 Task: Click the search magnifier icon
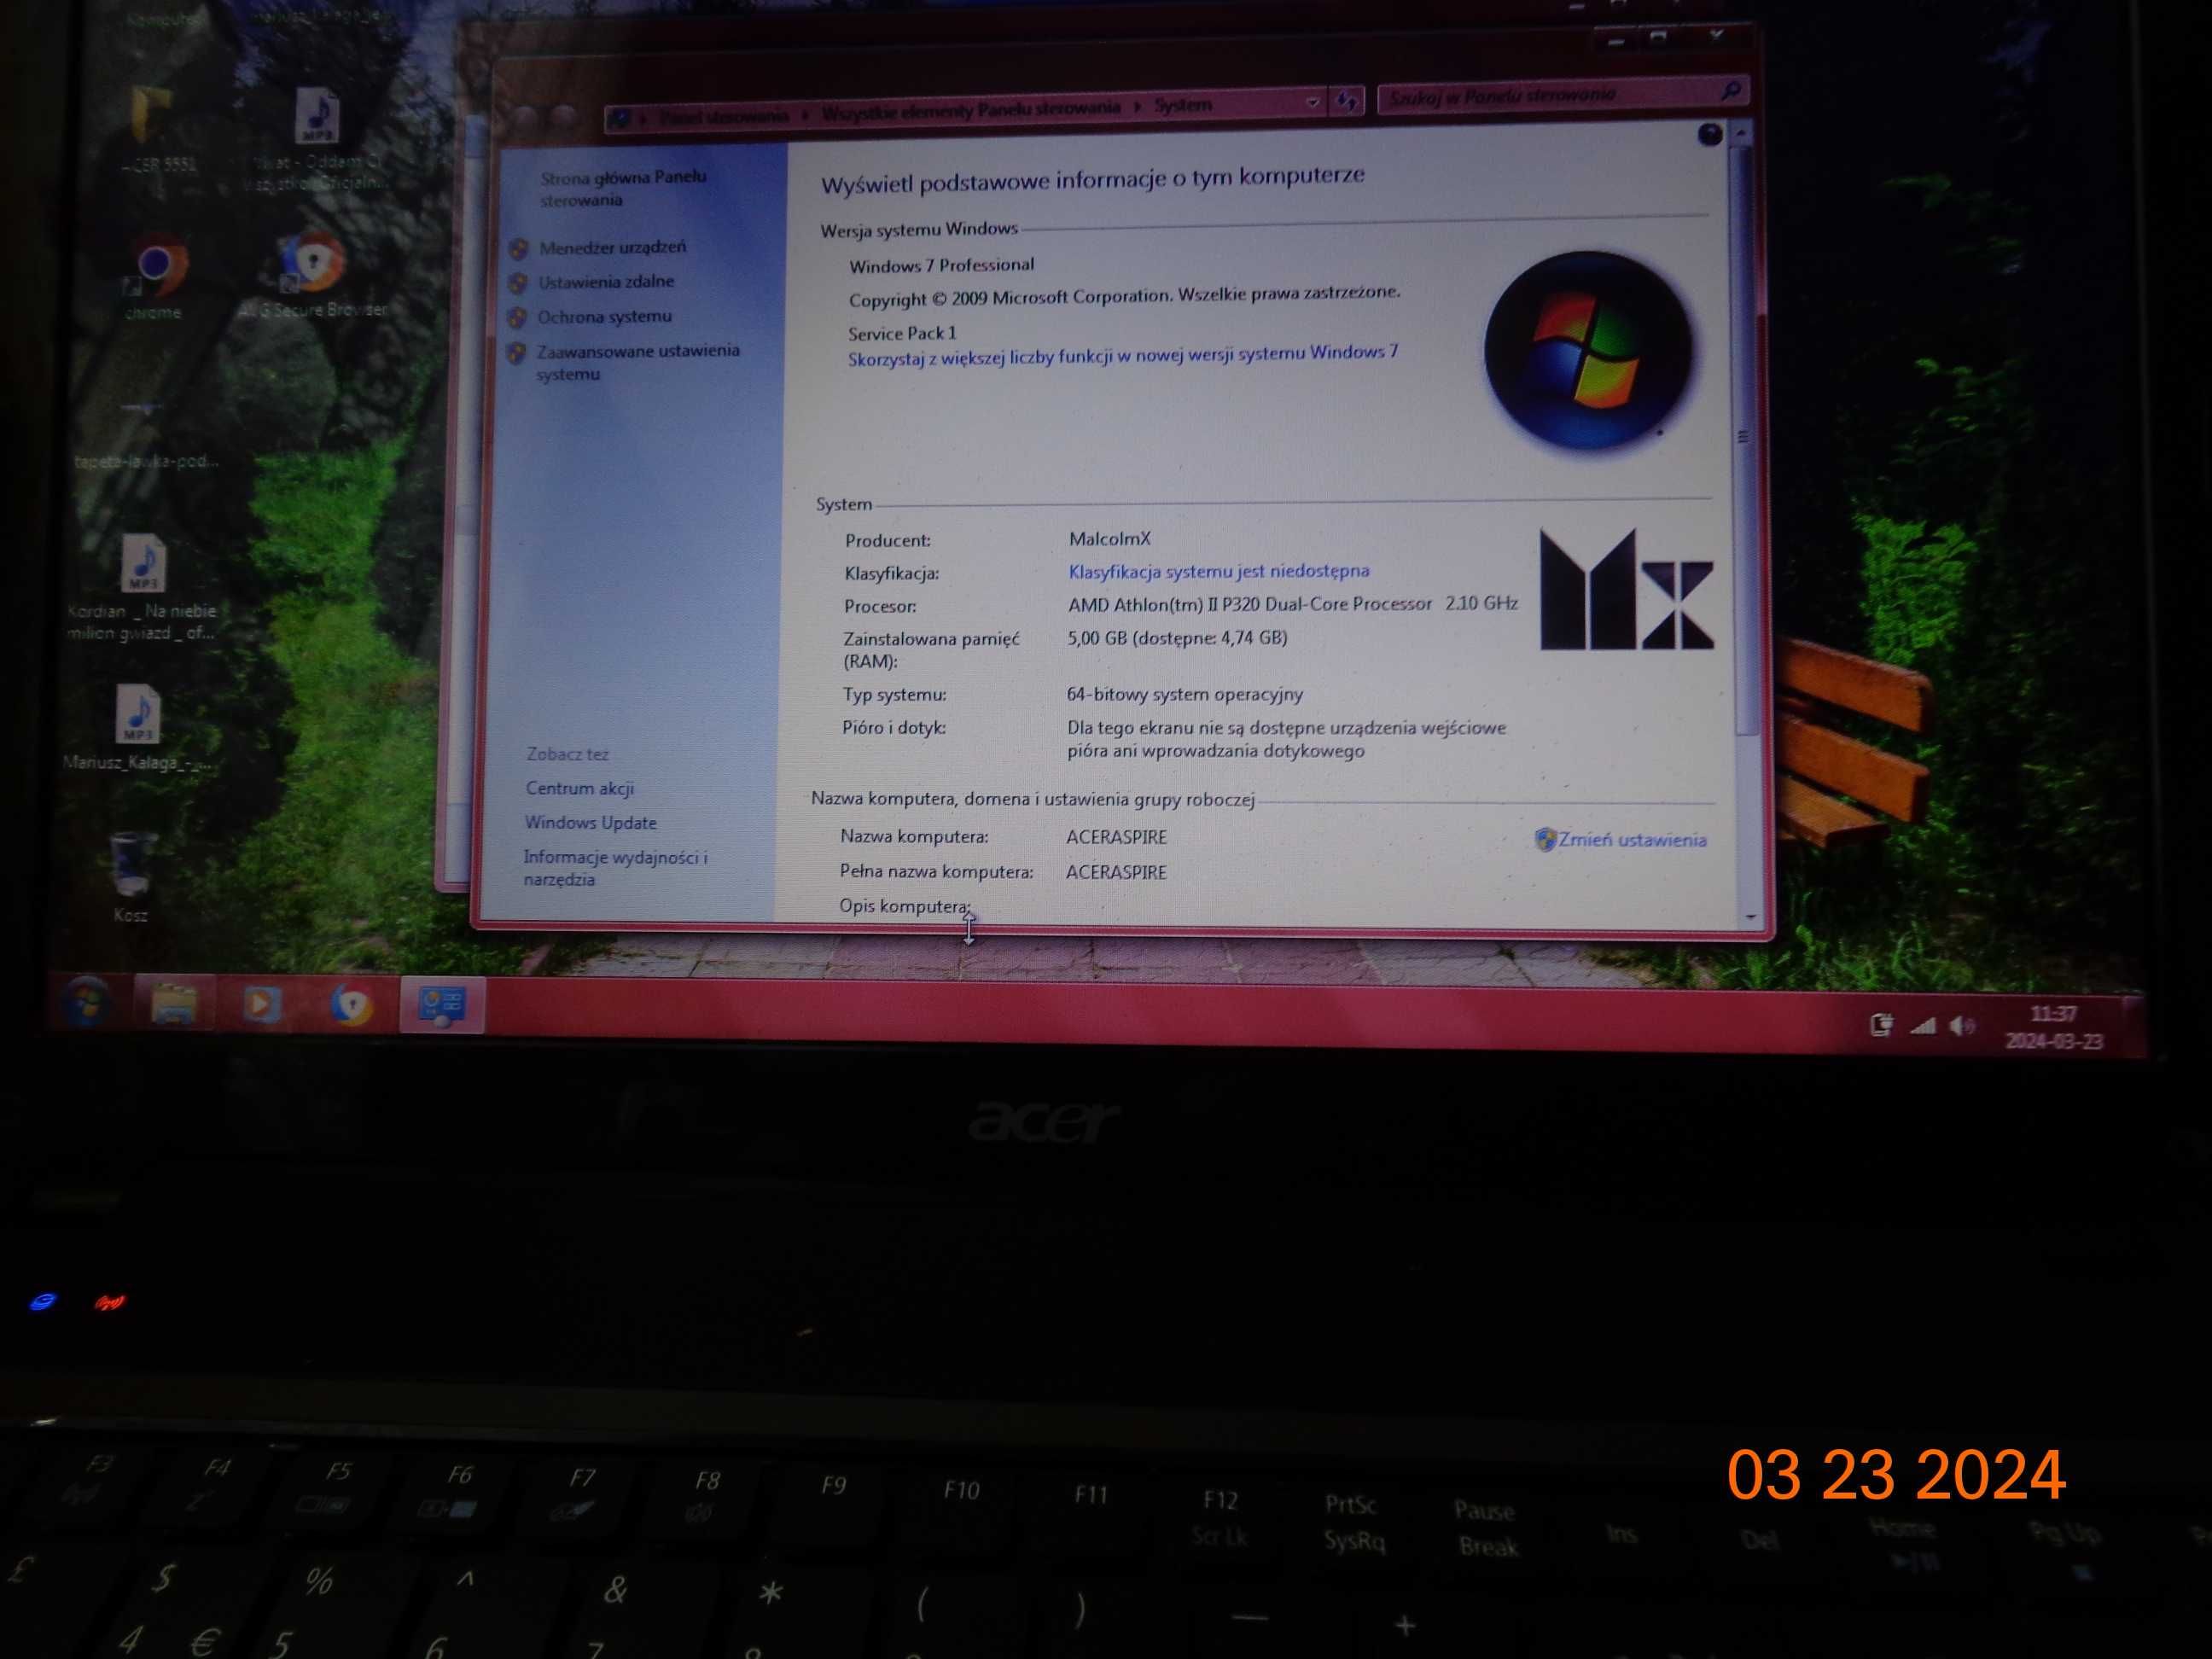click(x=1731, y=92)
